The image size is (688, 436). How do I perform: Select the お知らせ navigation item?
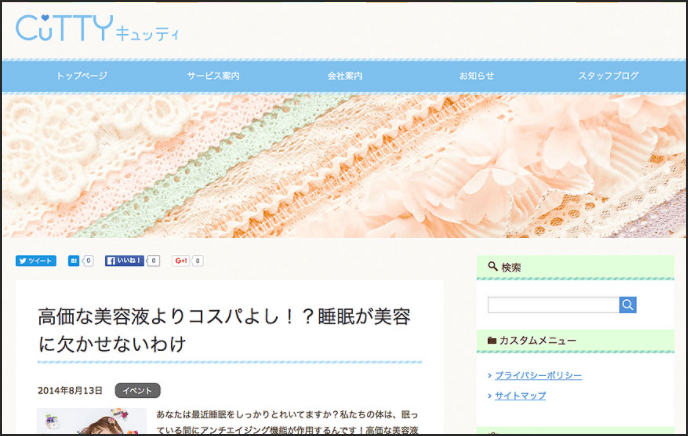477,75
